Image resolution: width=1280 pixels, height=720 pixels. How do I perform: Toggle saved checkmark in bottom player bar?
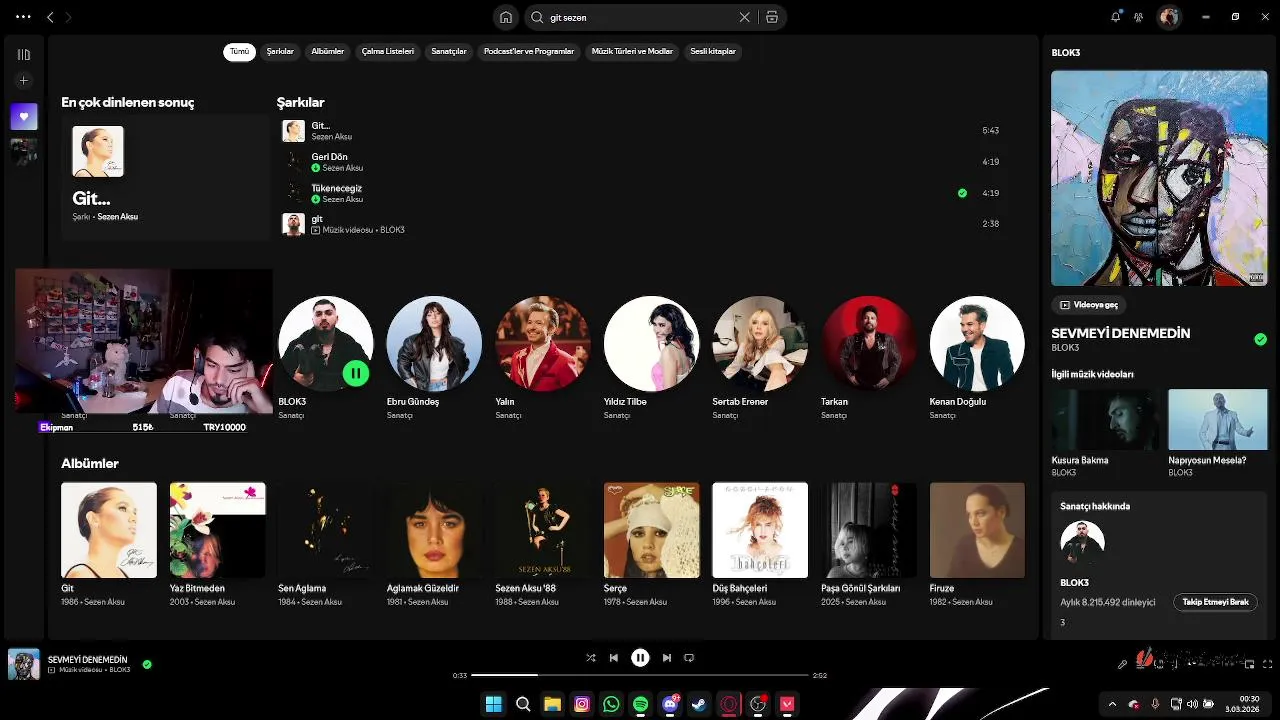147,664
